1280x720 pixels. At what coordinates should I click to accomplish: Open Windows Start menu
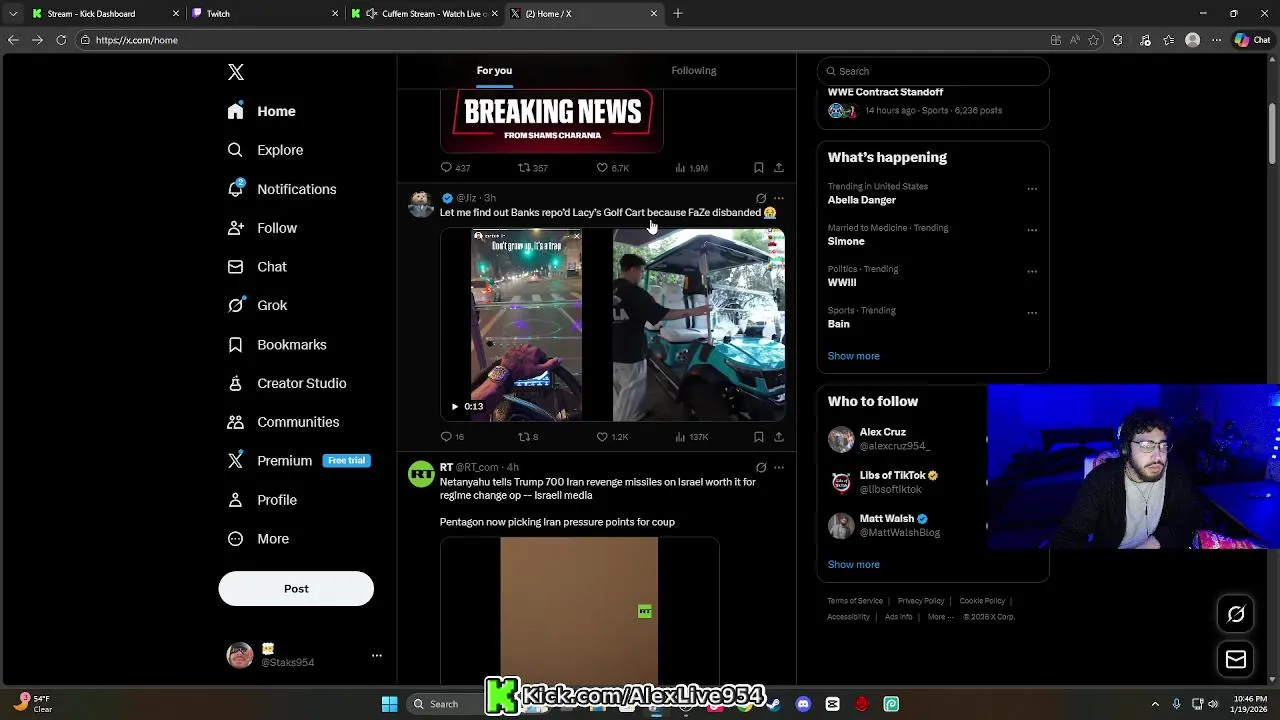click(389, 704)
